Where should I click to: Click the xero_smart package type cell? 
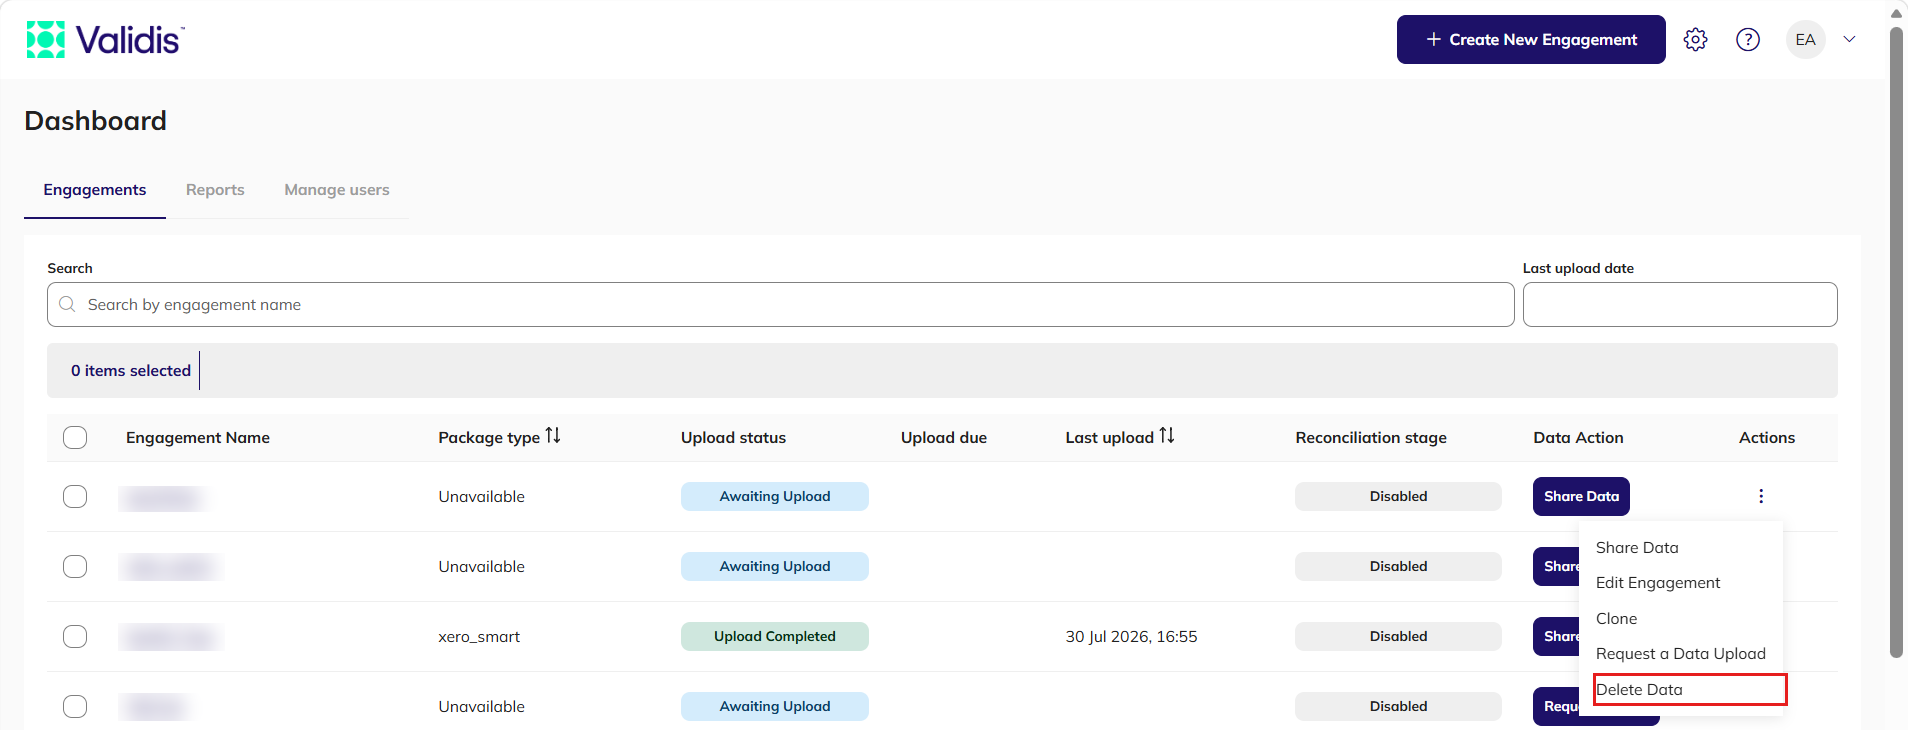pyautogui.click(x=479, y=637)
